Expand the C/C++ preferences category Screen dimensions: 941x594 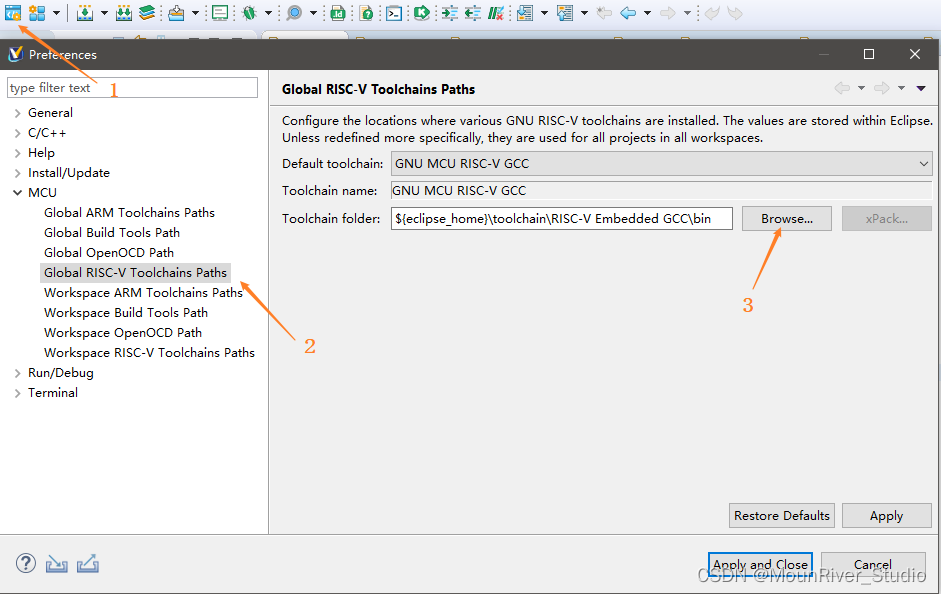[x=17, y=133]
